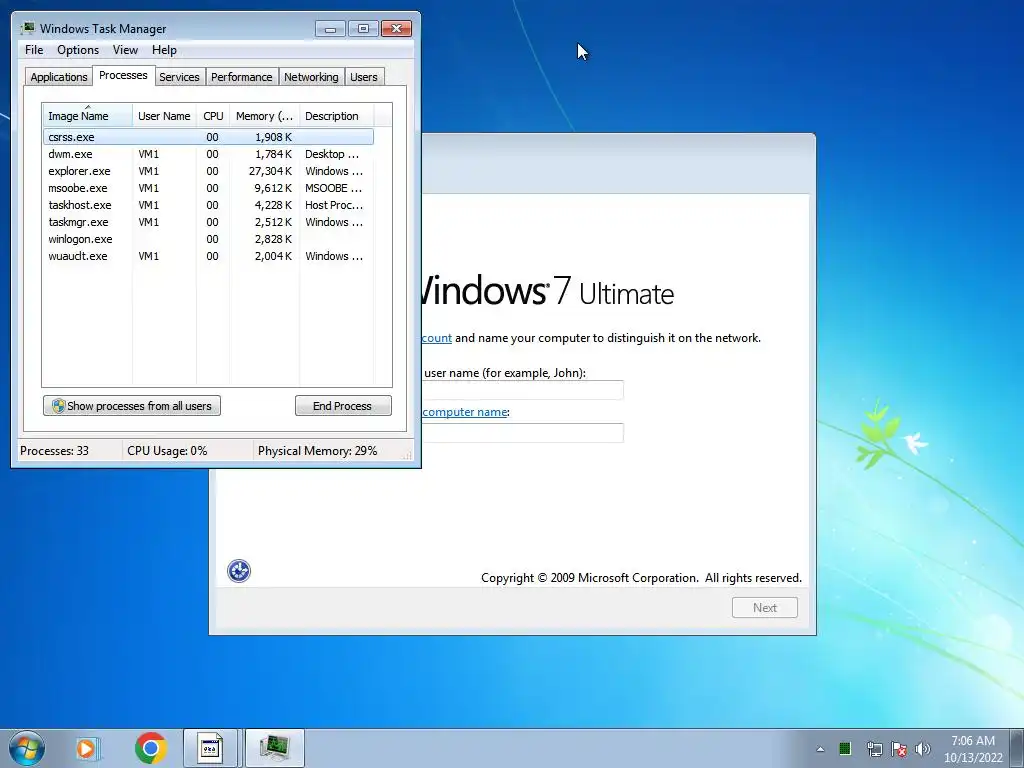Sort by CPU column header
Viewport: 1024px width, 768px height.
(213, 116)
